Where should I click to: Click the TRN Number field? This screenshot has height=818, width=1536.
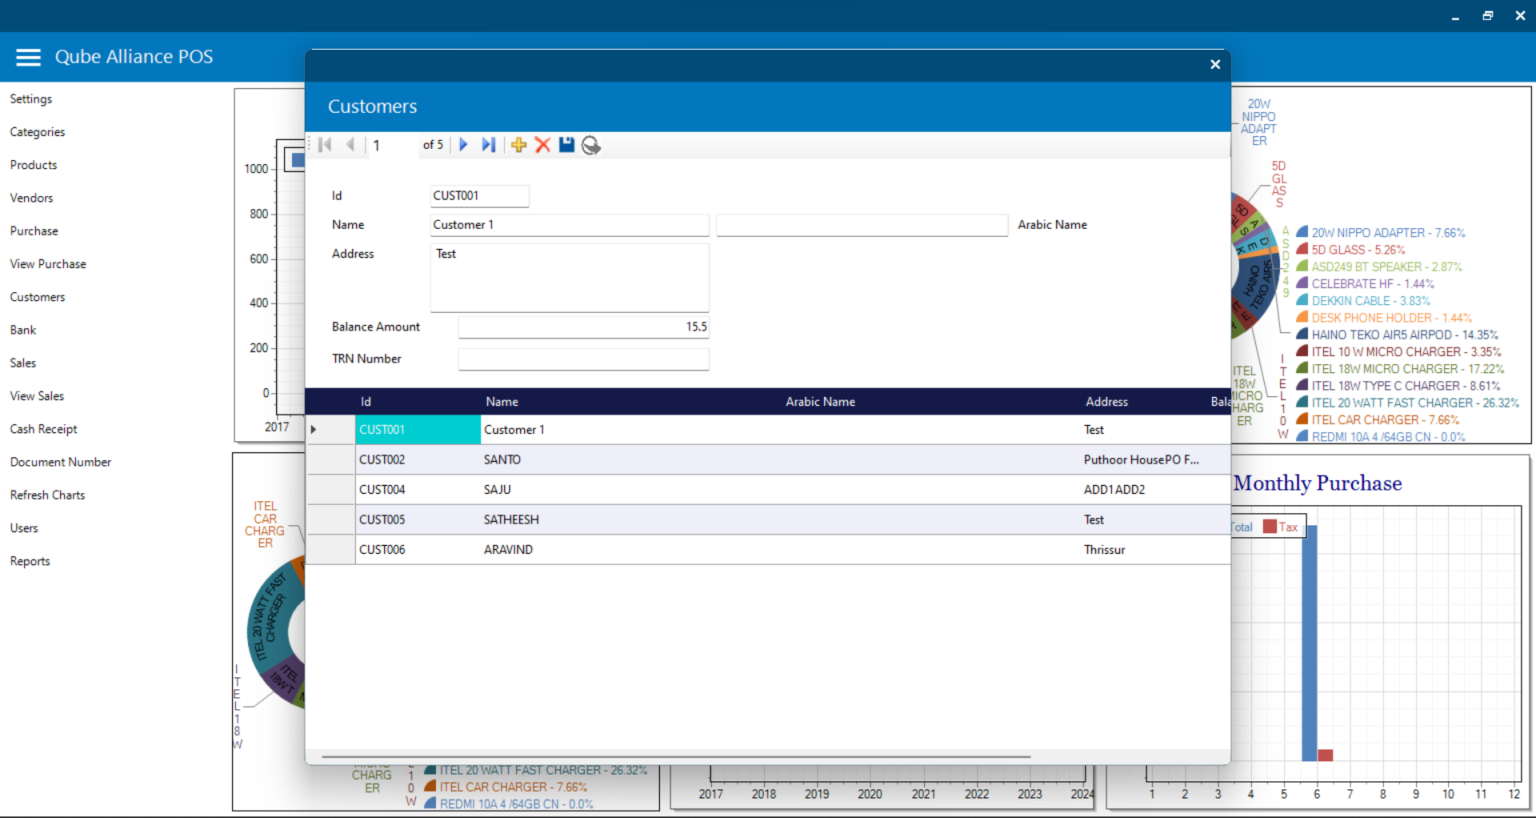pyautogui.click(x=583, y=359)
